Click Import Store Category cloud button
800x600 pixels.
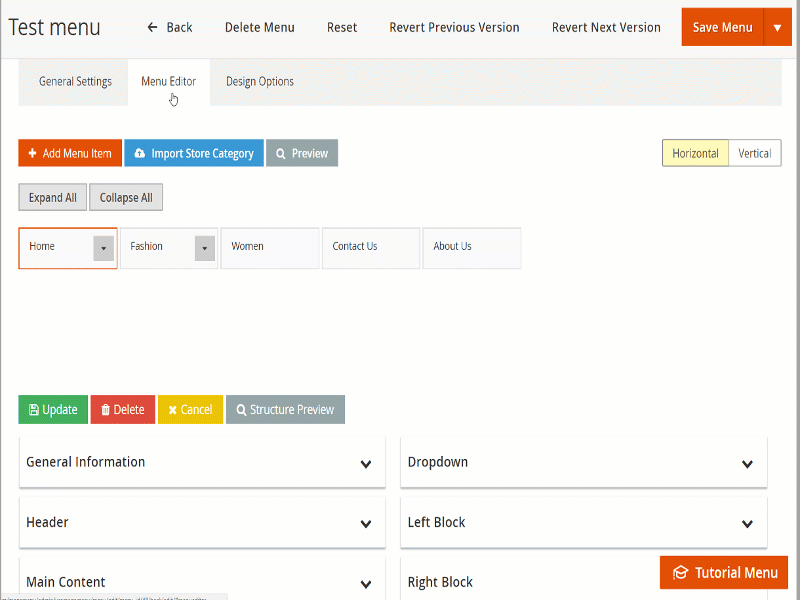click(194, 153)
